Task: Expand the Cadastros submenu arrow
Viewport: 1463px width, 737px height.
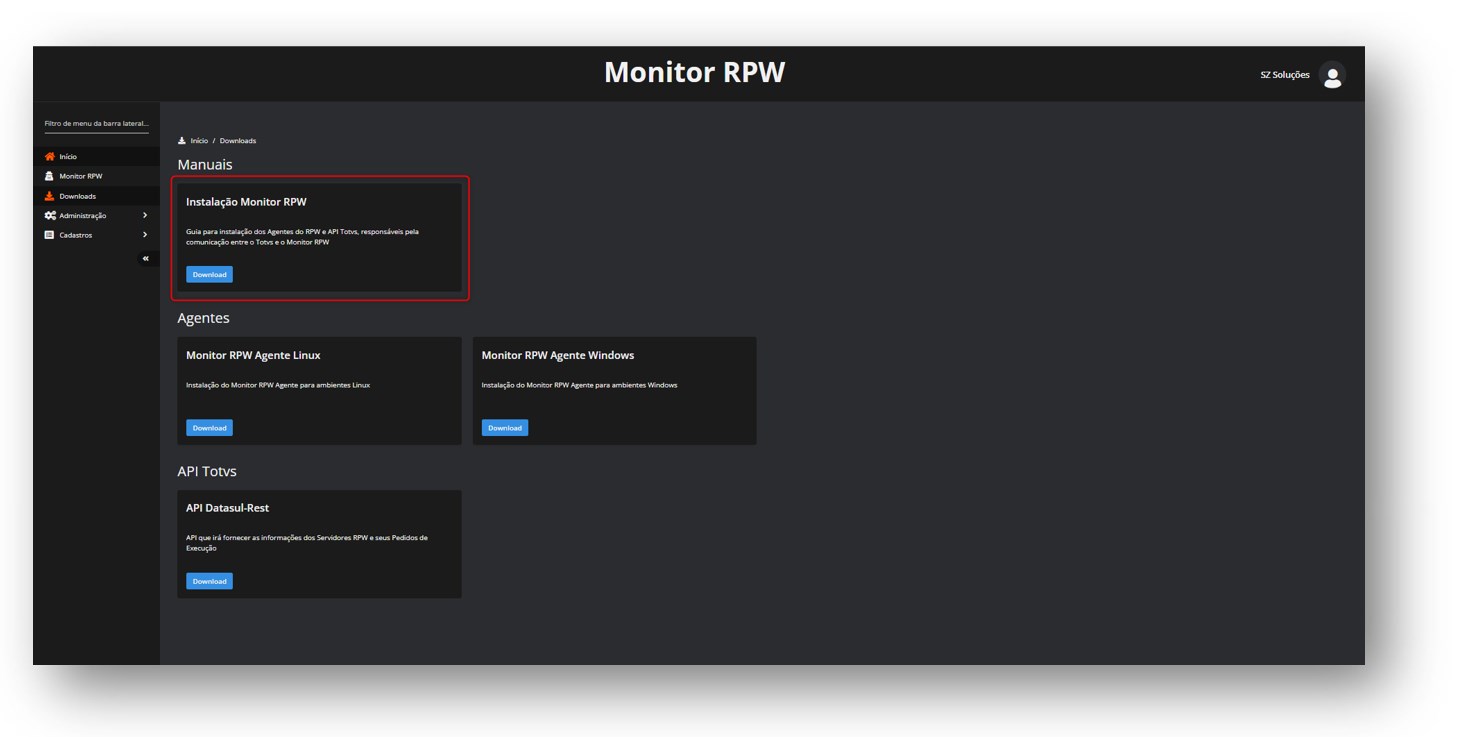Action: pos(145,235)
